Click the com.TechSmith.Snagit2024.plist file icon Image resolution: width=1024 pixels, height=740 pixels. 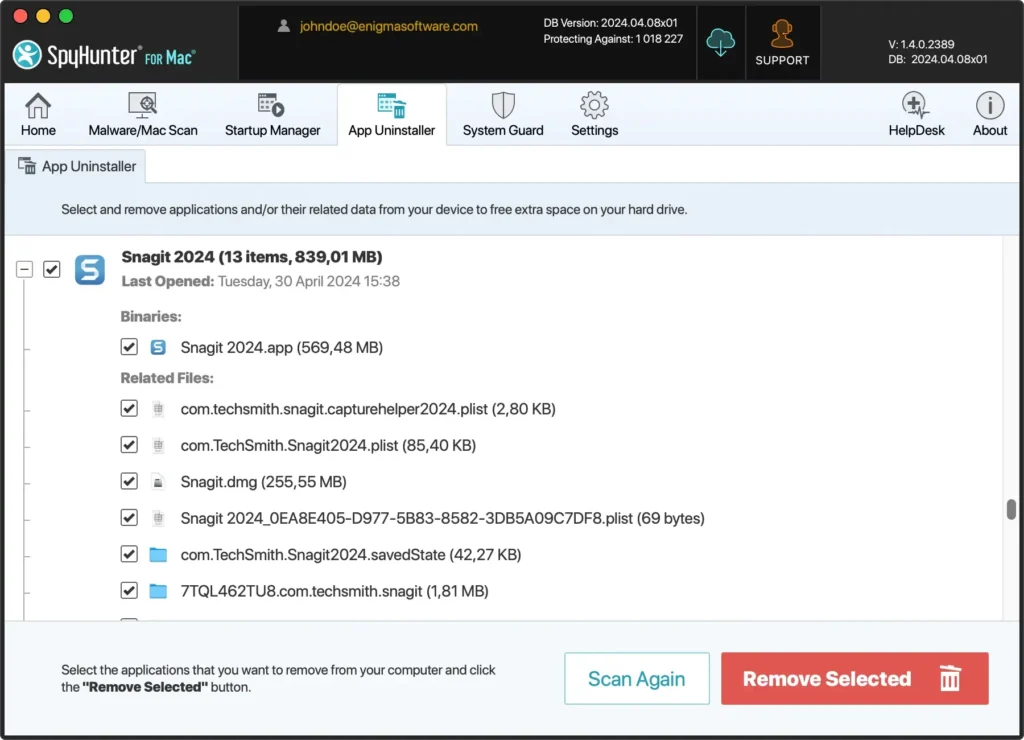[x=158, y=445]
